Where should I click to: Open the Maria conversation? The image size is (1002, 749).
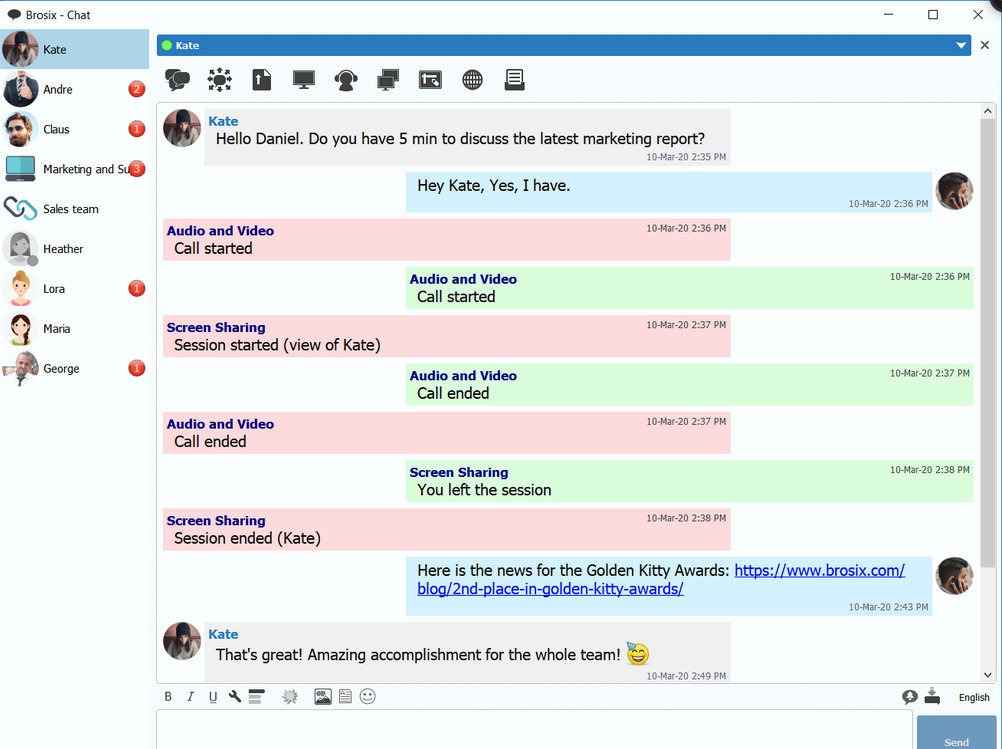click(75, 328)
